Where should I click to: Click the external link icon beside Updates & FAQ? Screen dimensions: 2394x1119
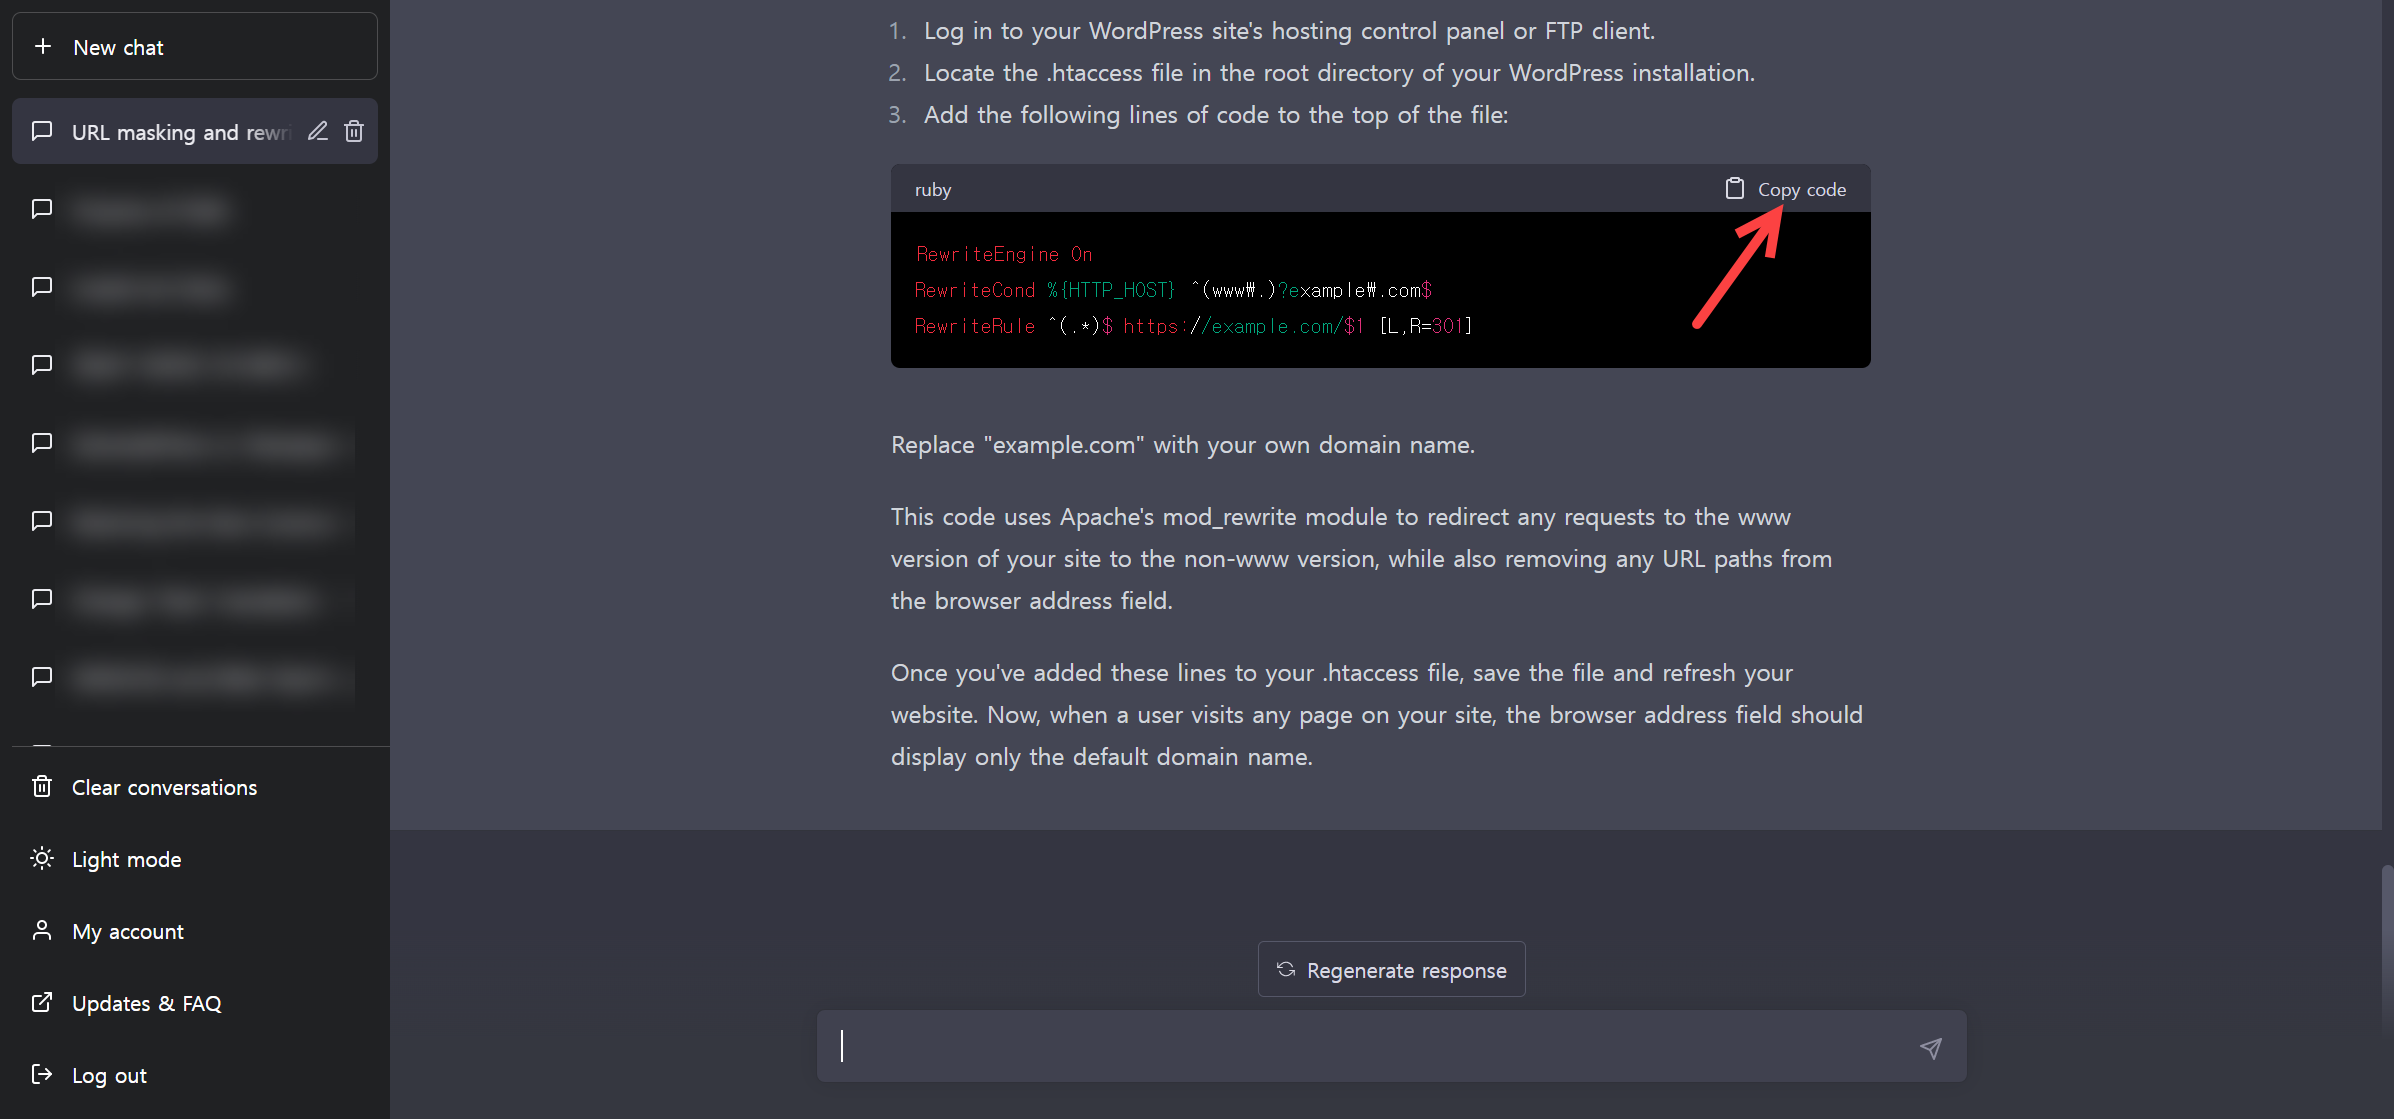click(x=42, y=1002)
